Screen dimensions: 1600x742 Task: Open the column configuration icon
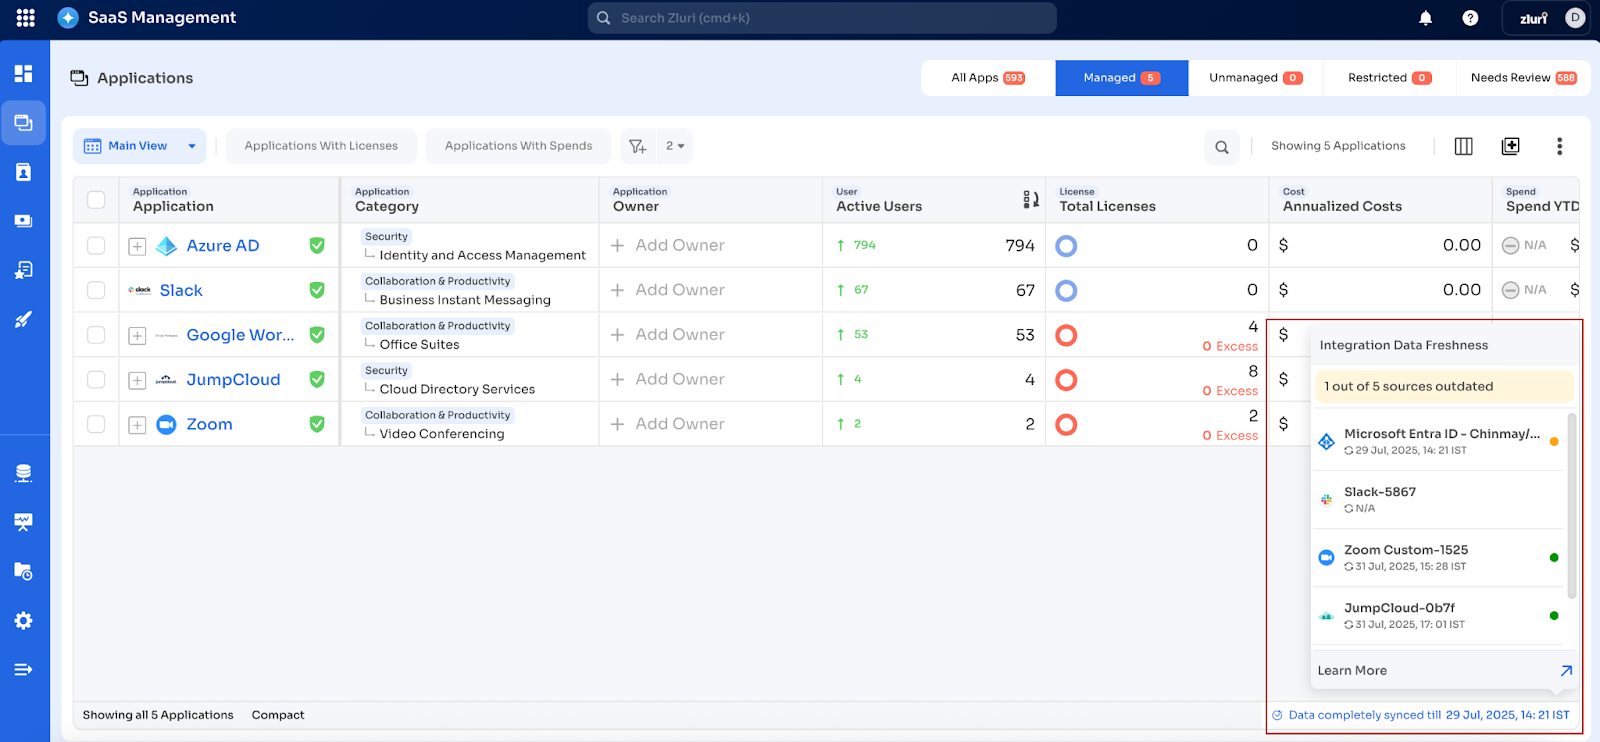(1464, 146)
